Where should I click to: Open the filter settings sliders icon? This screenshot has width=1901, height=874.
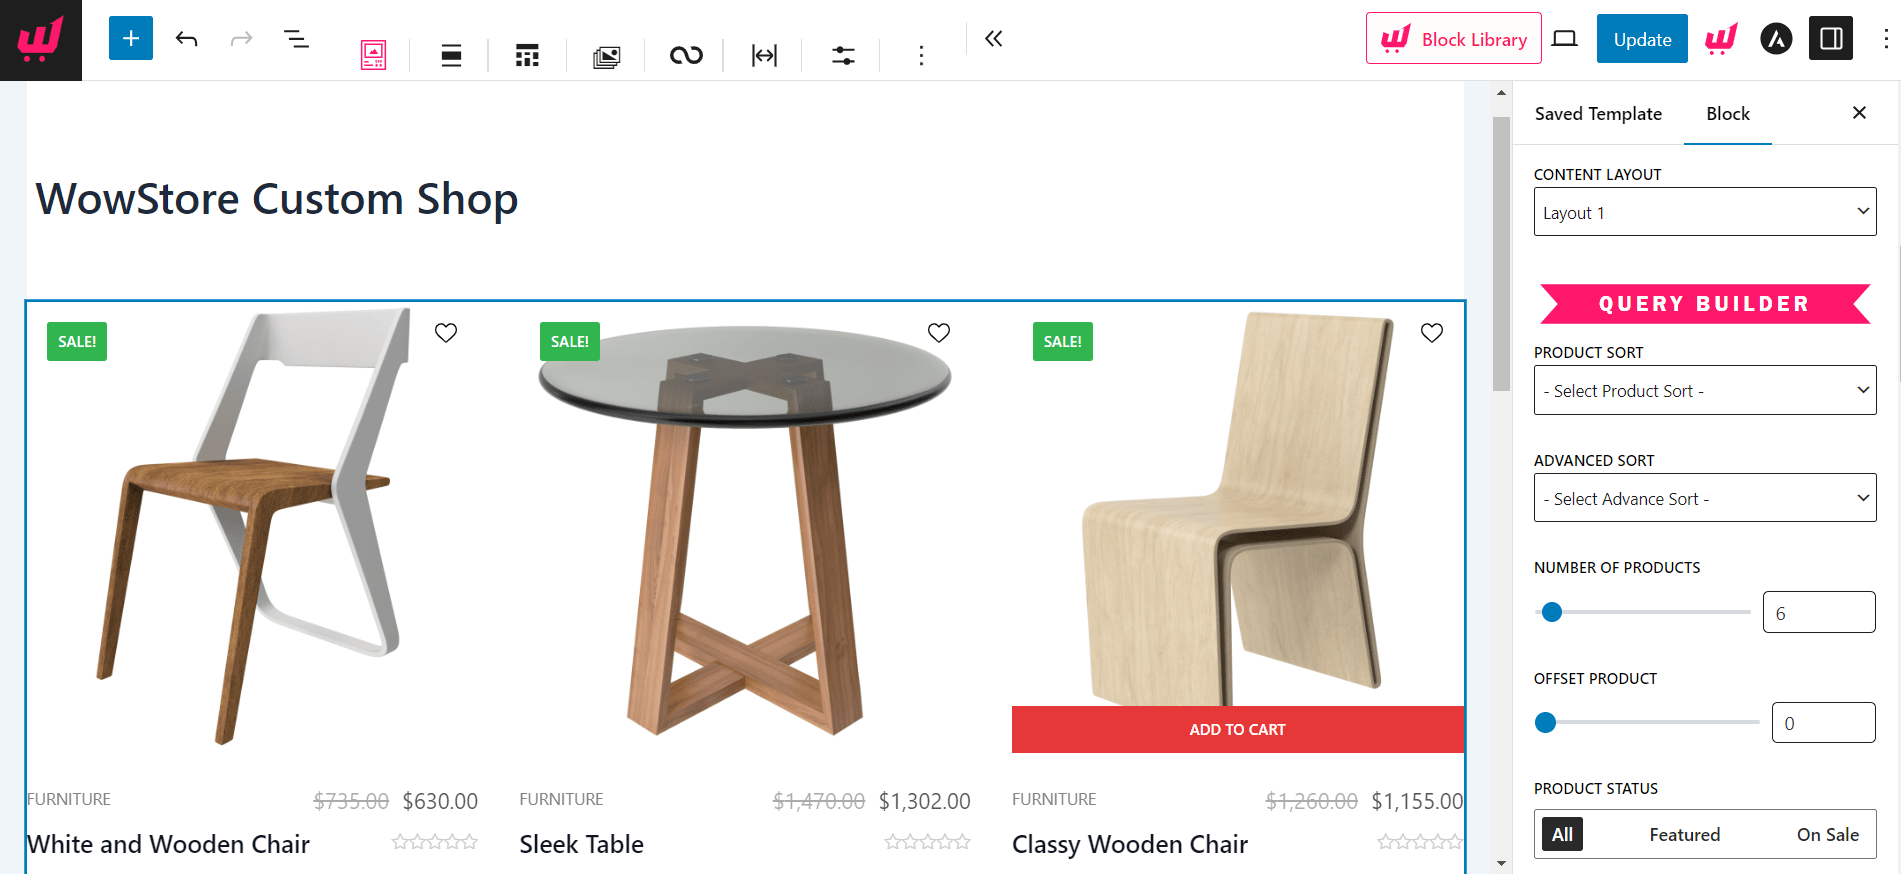pyautogui.click(x=842, y=56)
